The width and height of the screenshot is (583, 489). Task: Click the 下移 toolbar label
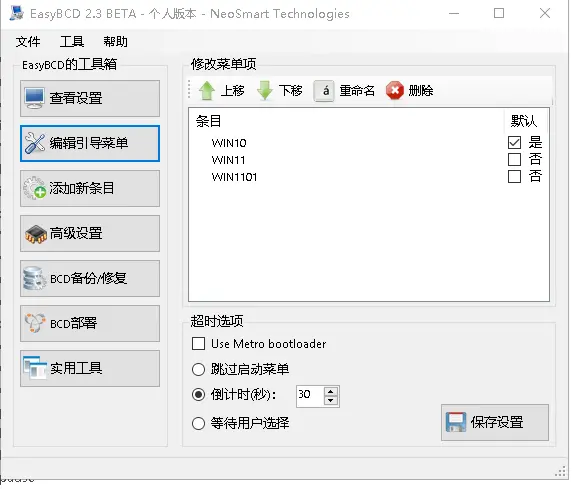[x=291, y=90]
